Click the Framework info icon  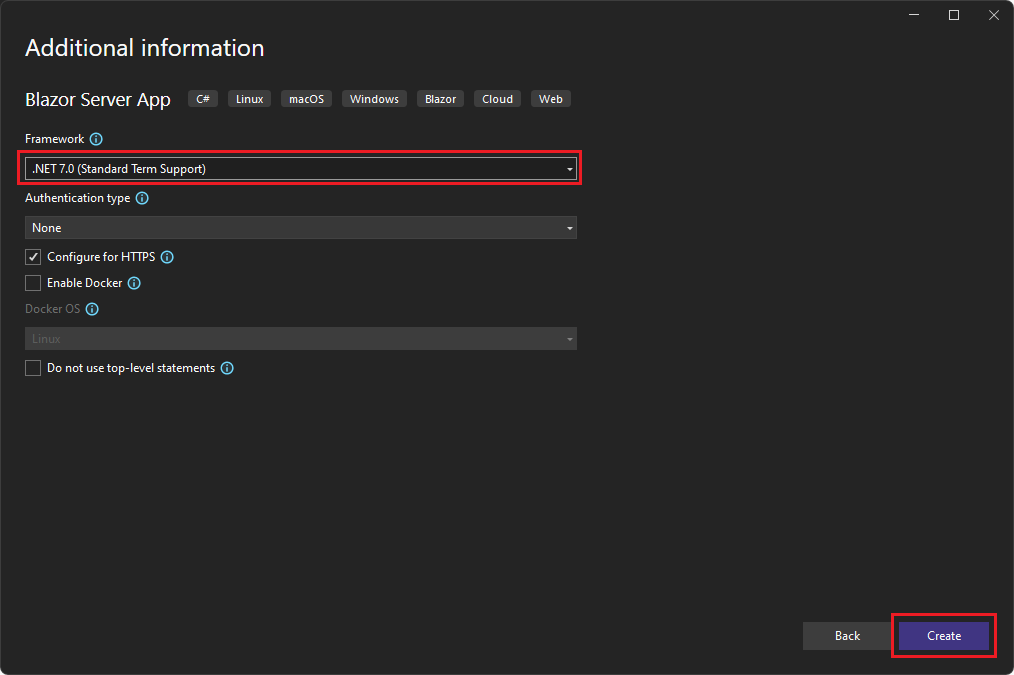coord(96,140)
